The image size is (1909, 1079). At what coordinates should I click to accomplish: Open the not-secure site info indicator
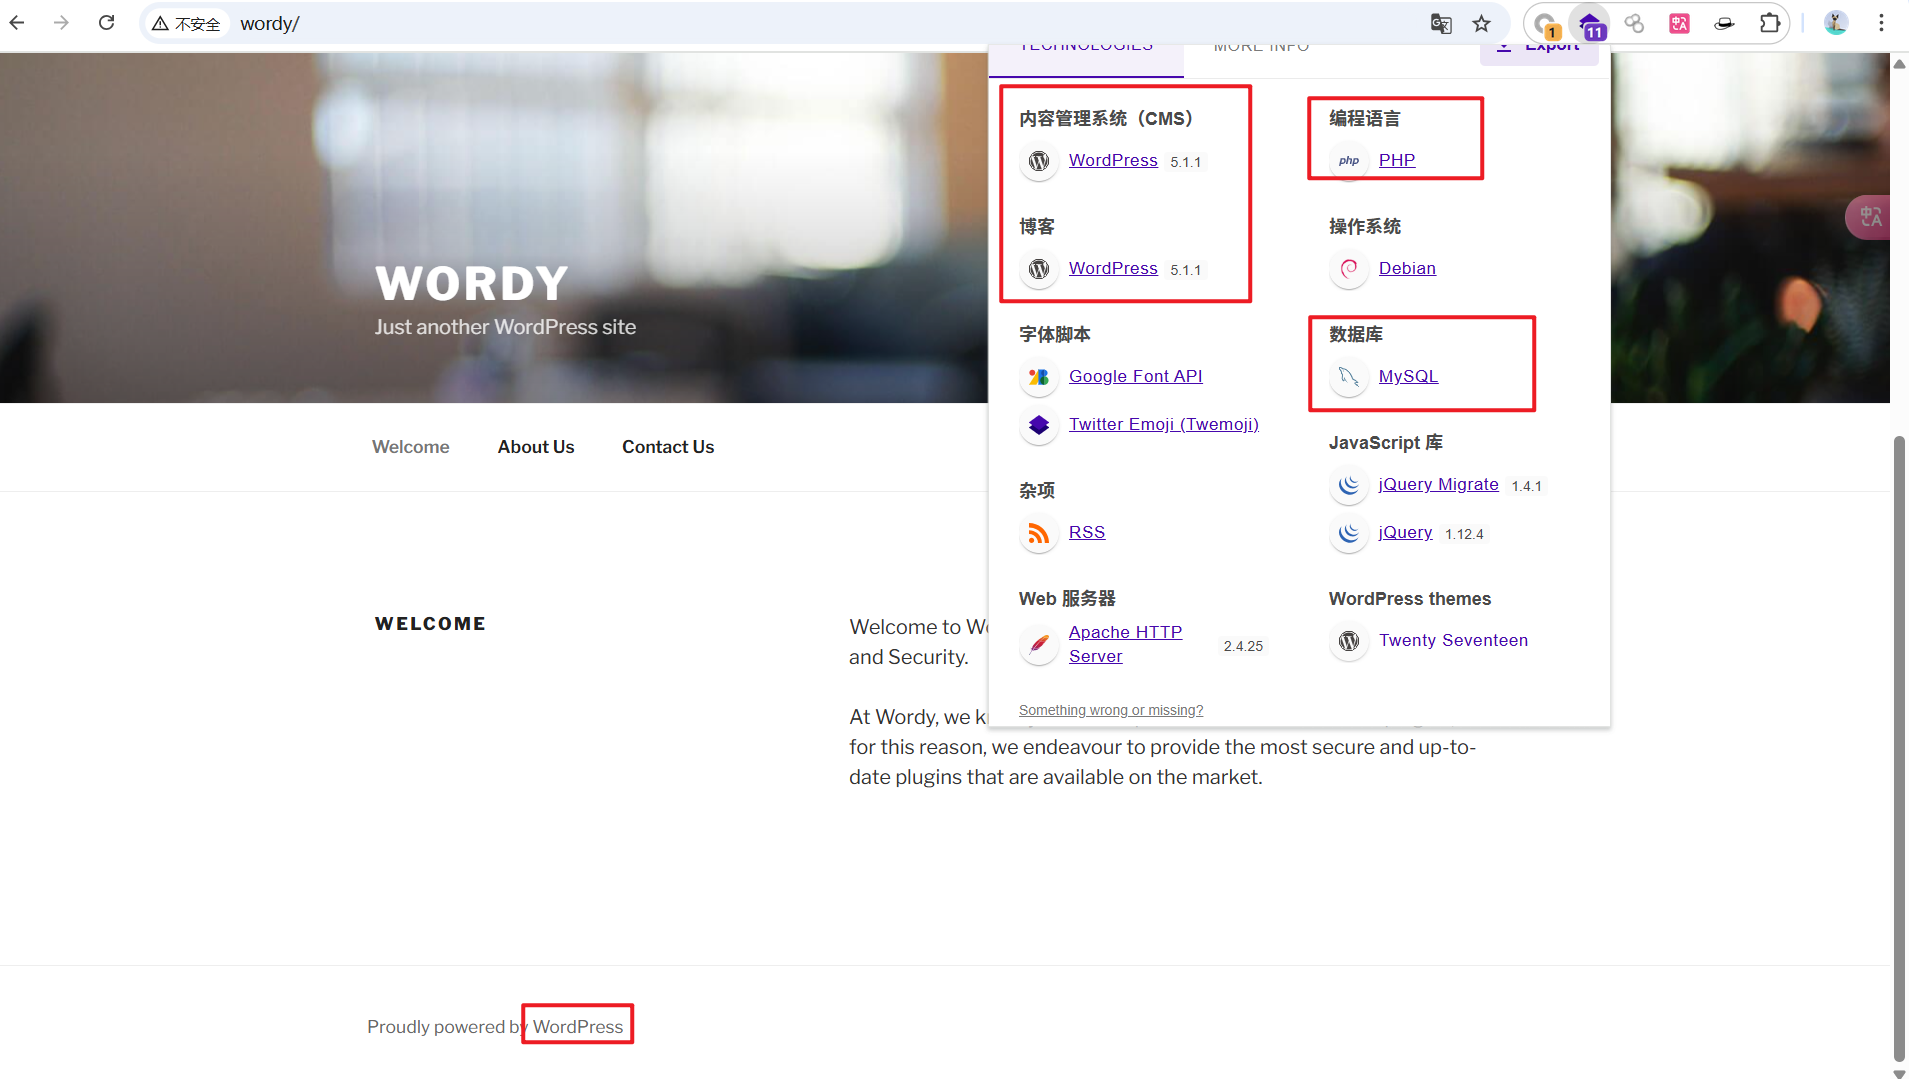(x=186, y=24)
